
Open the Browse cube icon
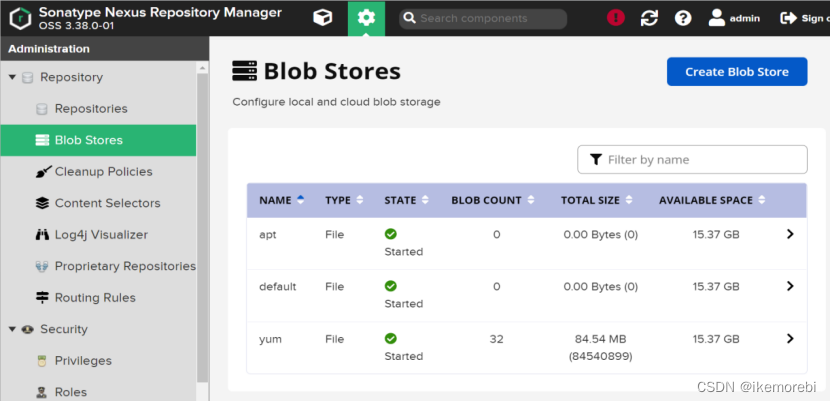[x=323, y=18]
